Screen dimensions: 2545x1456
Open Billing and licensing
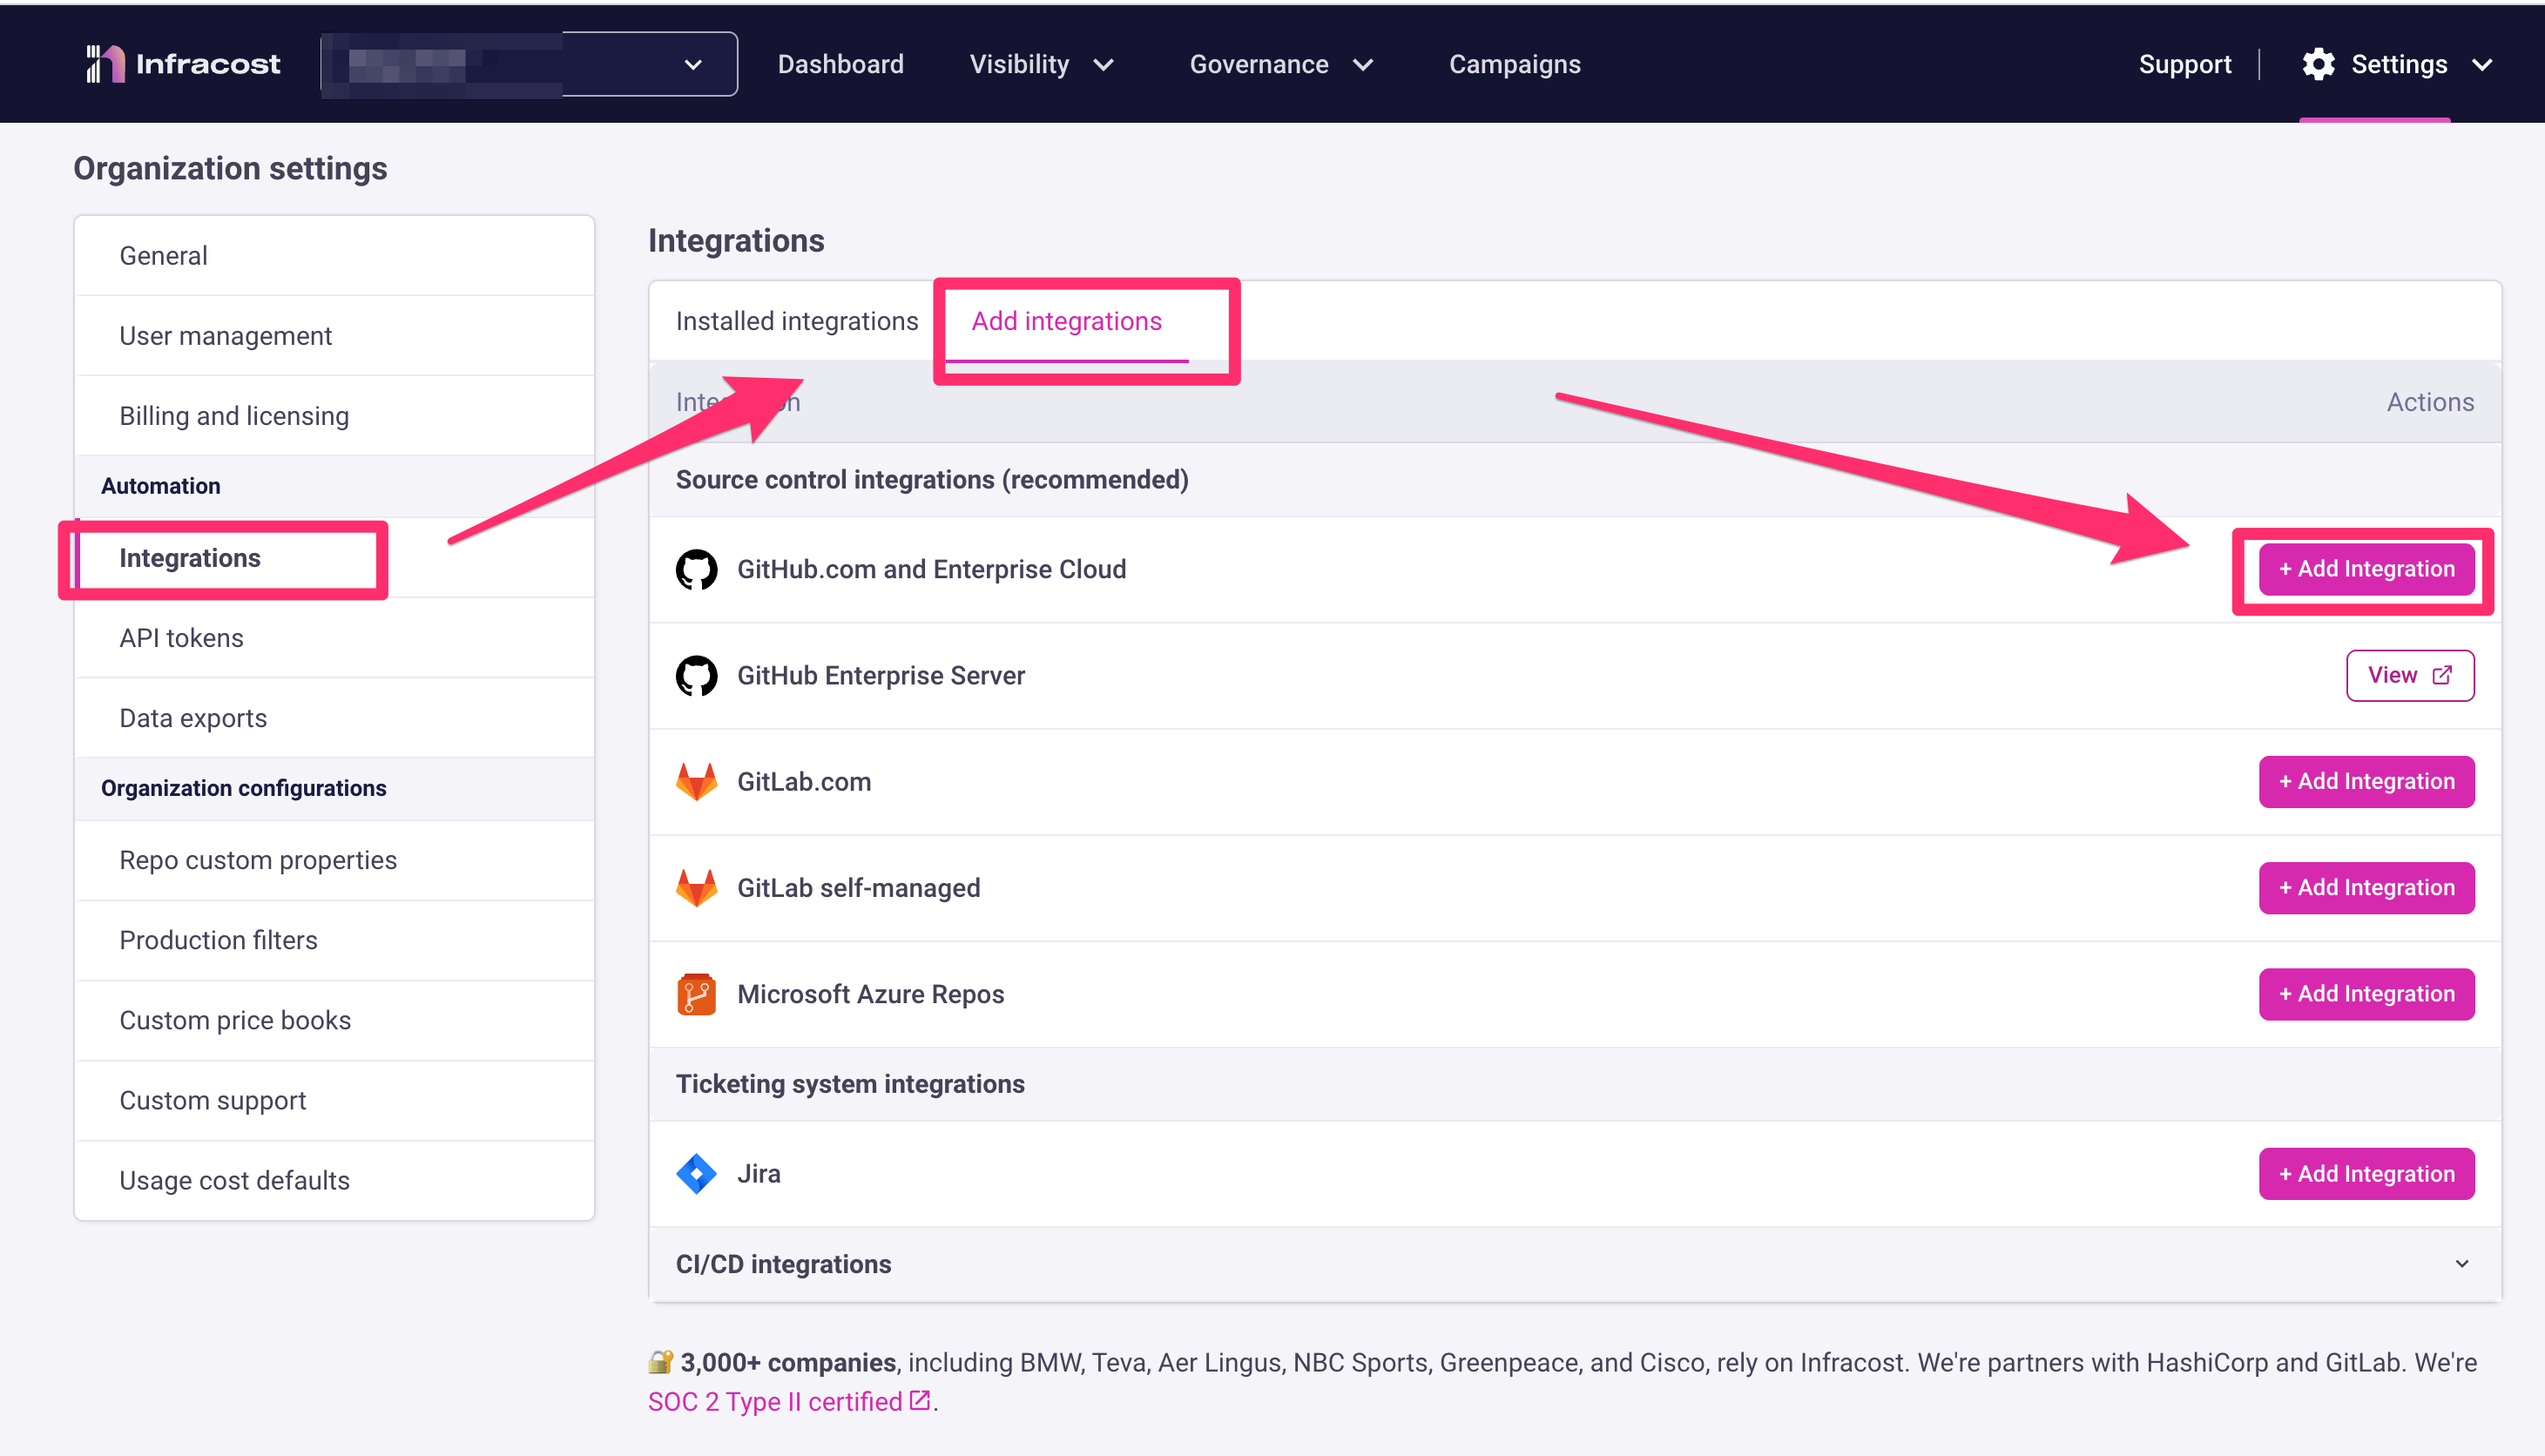click(x=334, y=416)
